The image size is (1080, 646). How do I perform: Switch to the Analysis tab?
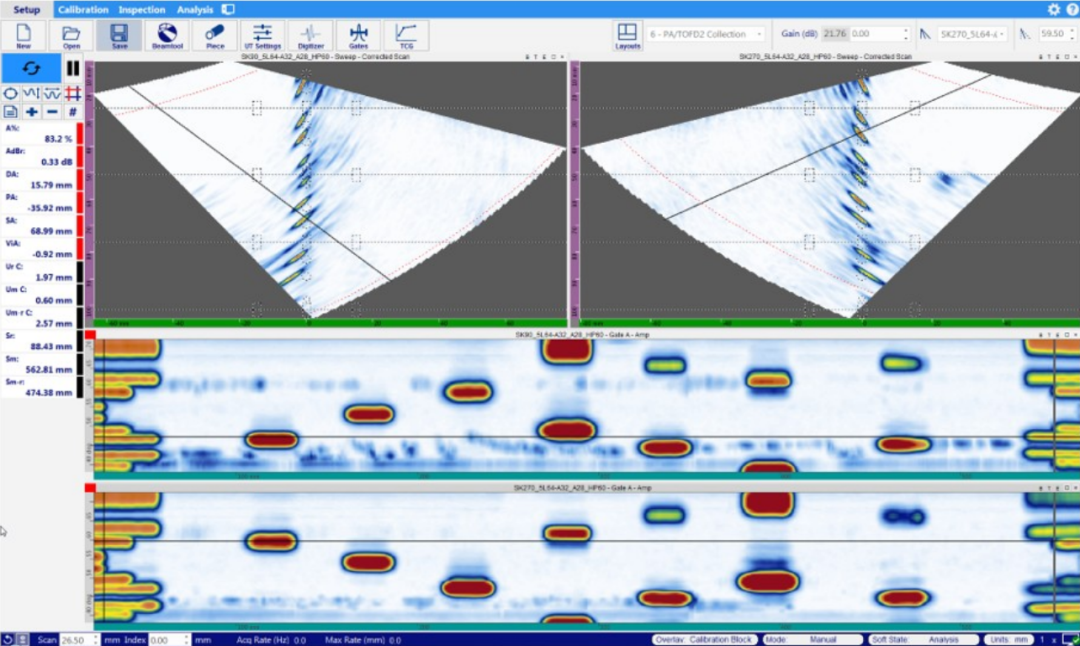coord(195,10)
